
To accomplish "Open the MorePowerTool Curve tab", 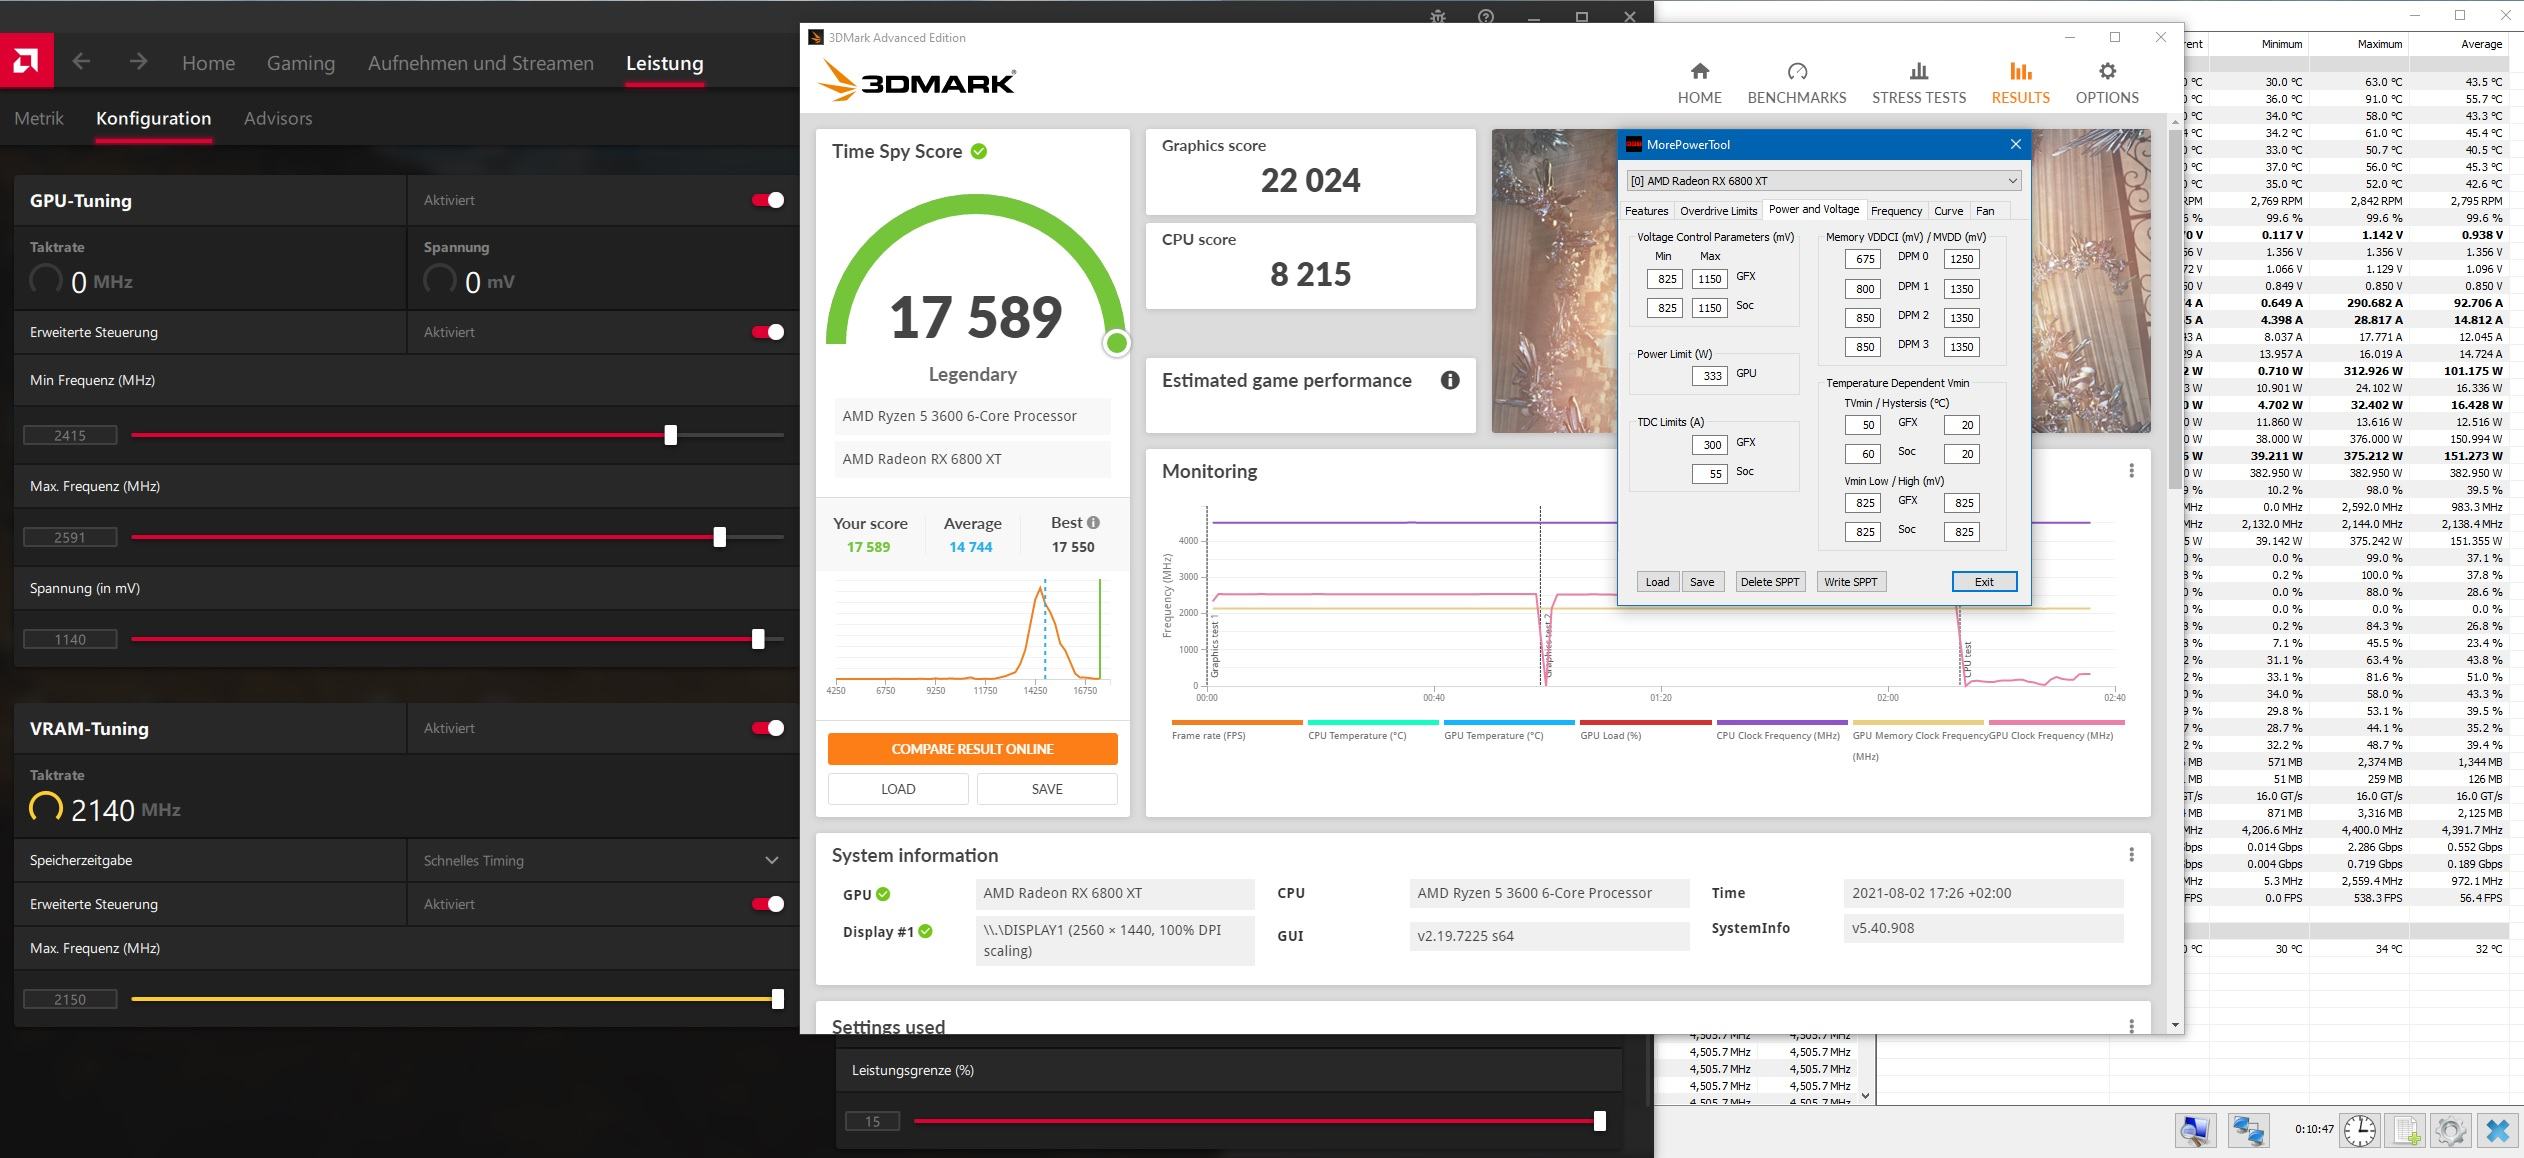I will (1948, 211).
